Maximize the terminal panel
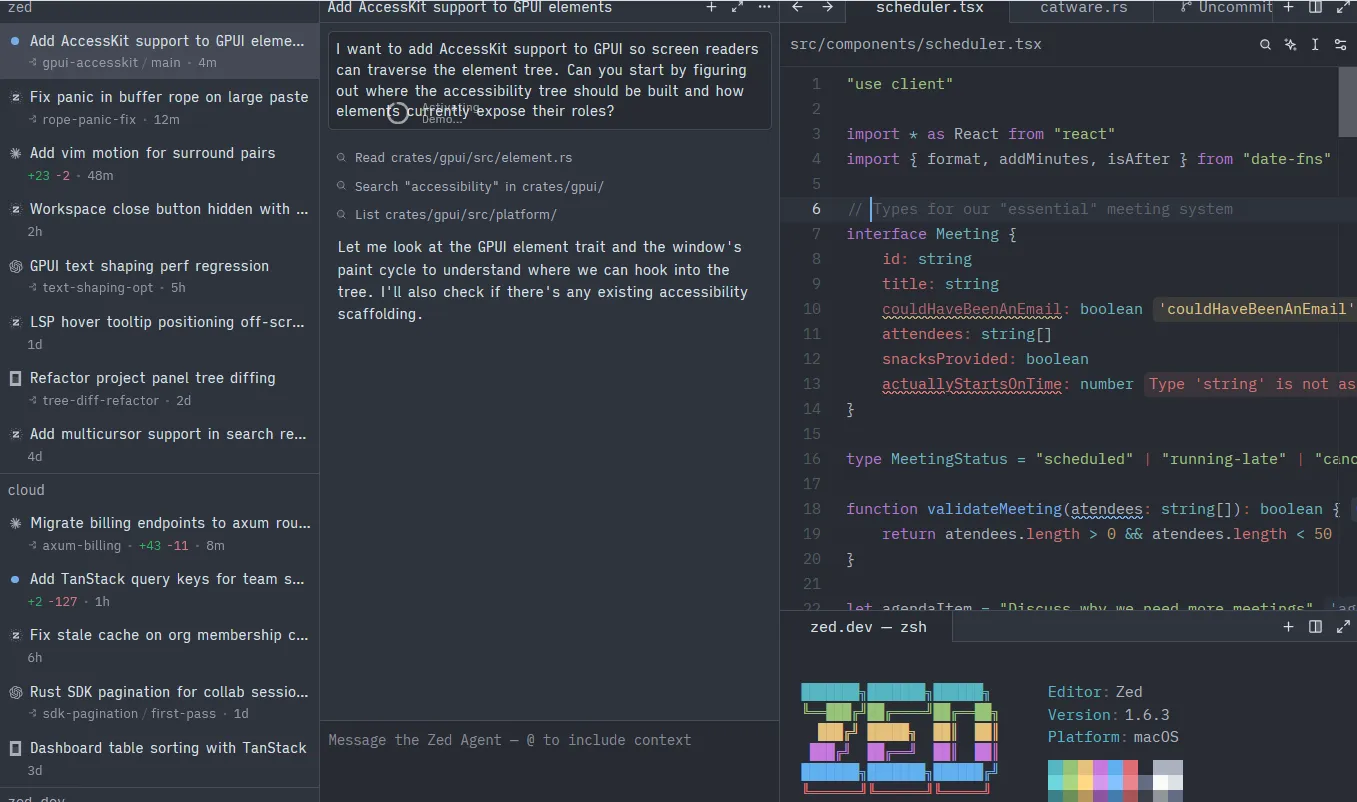This screenshot has height=802, width=1357. tap(1343, 627)
